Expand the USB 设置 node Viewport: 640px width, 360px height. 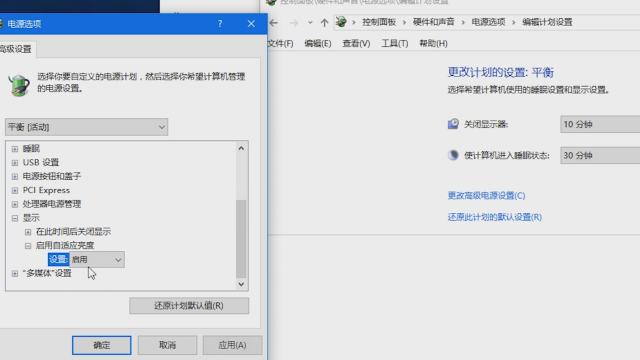coord(15,163)
